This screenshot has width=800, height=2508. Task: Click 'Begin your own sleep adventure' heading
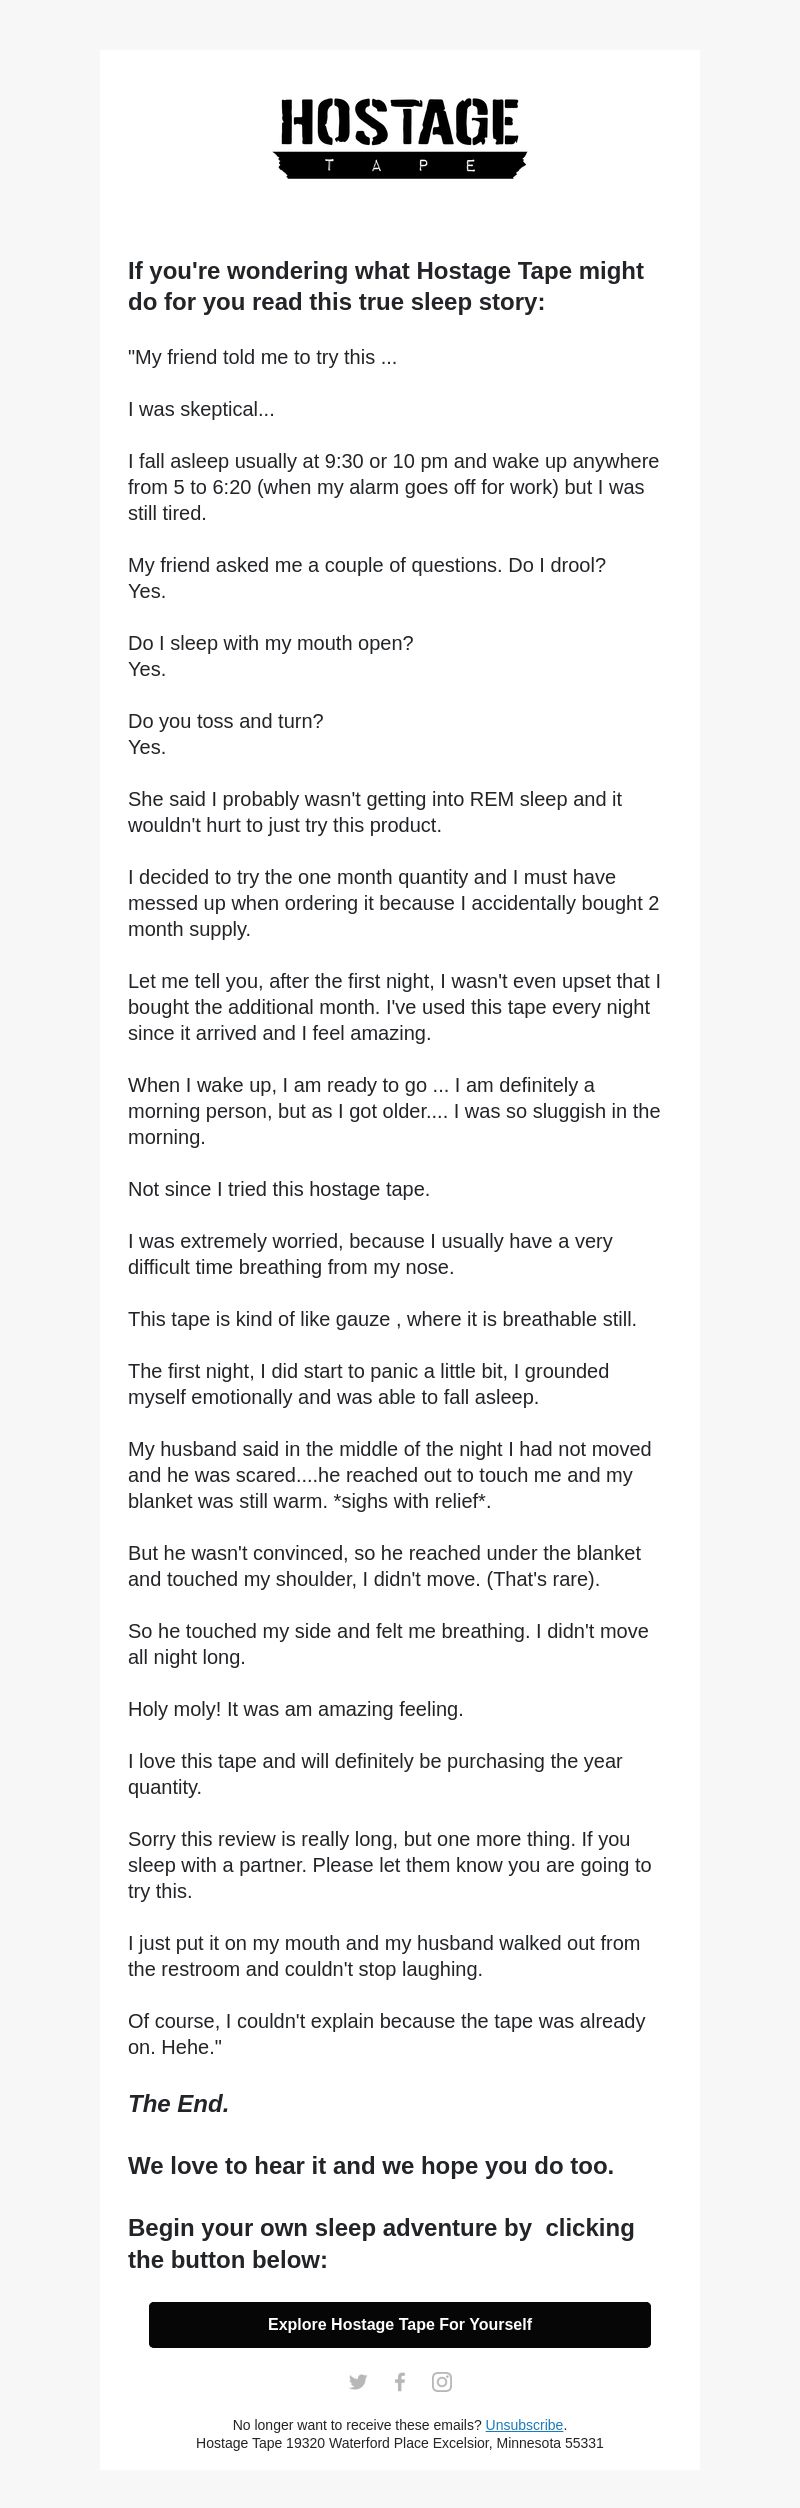[x=381, y=2244]
